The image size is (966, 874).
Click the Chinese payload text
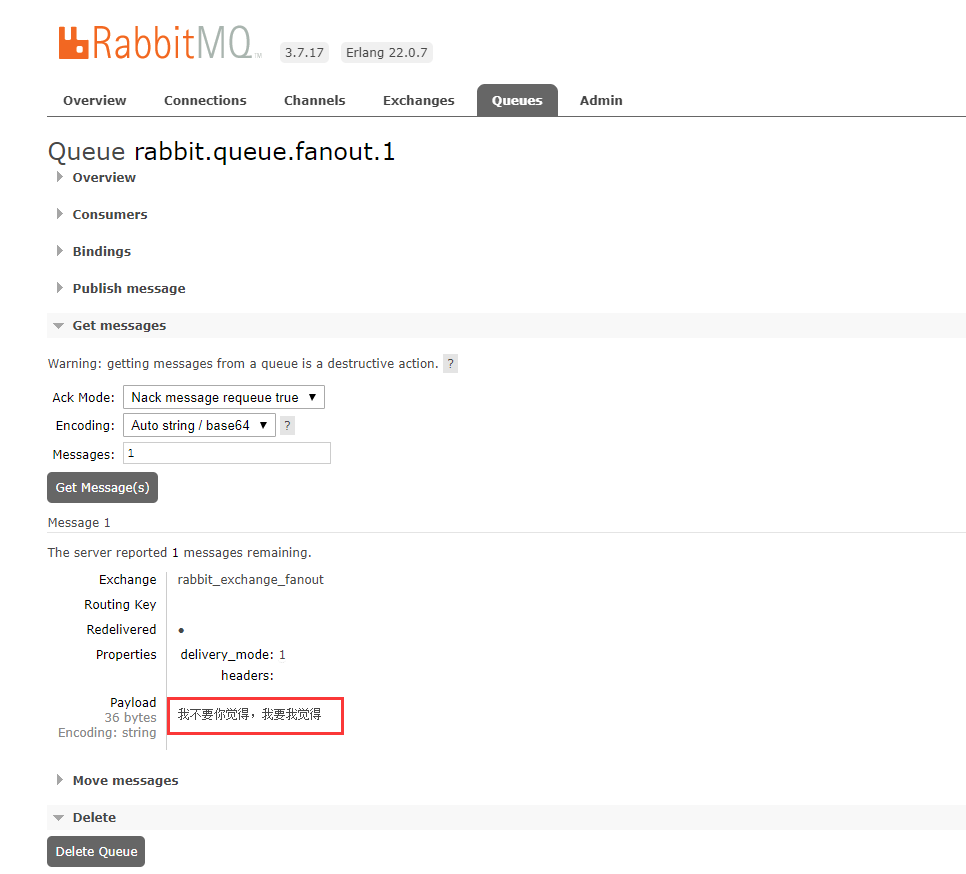250,714
